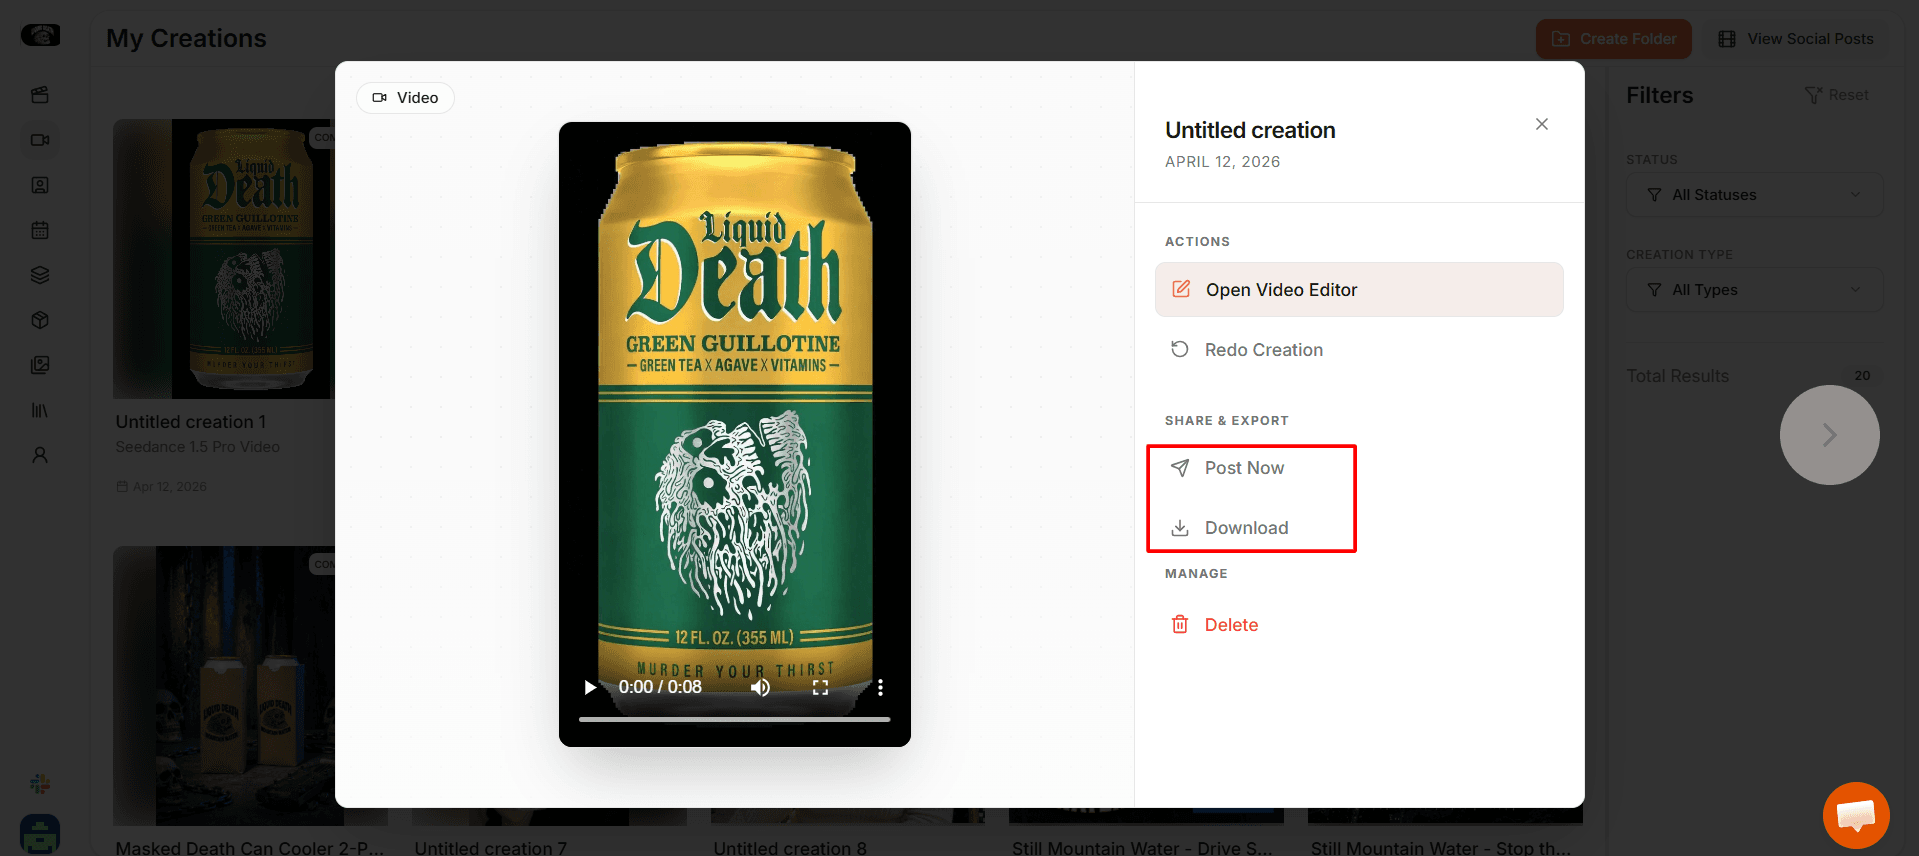Image resolution: width=1919 pixels, height=856 pixels.
Task: Click the Post Now paper plane icon
Action: [x=1180, y=468]
